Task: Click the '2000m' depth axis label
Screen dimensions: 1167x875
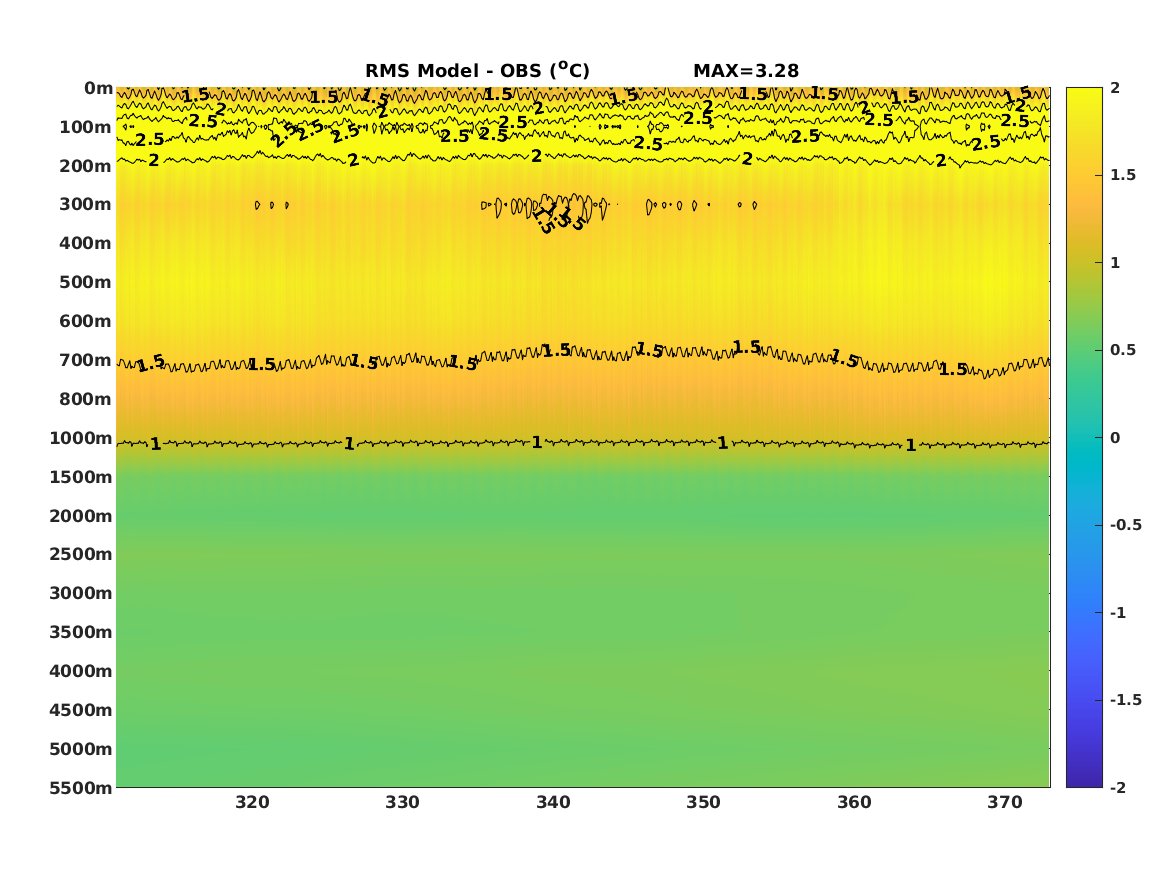Action: point(81,516)
